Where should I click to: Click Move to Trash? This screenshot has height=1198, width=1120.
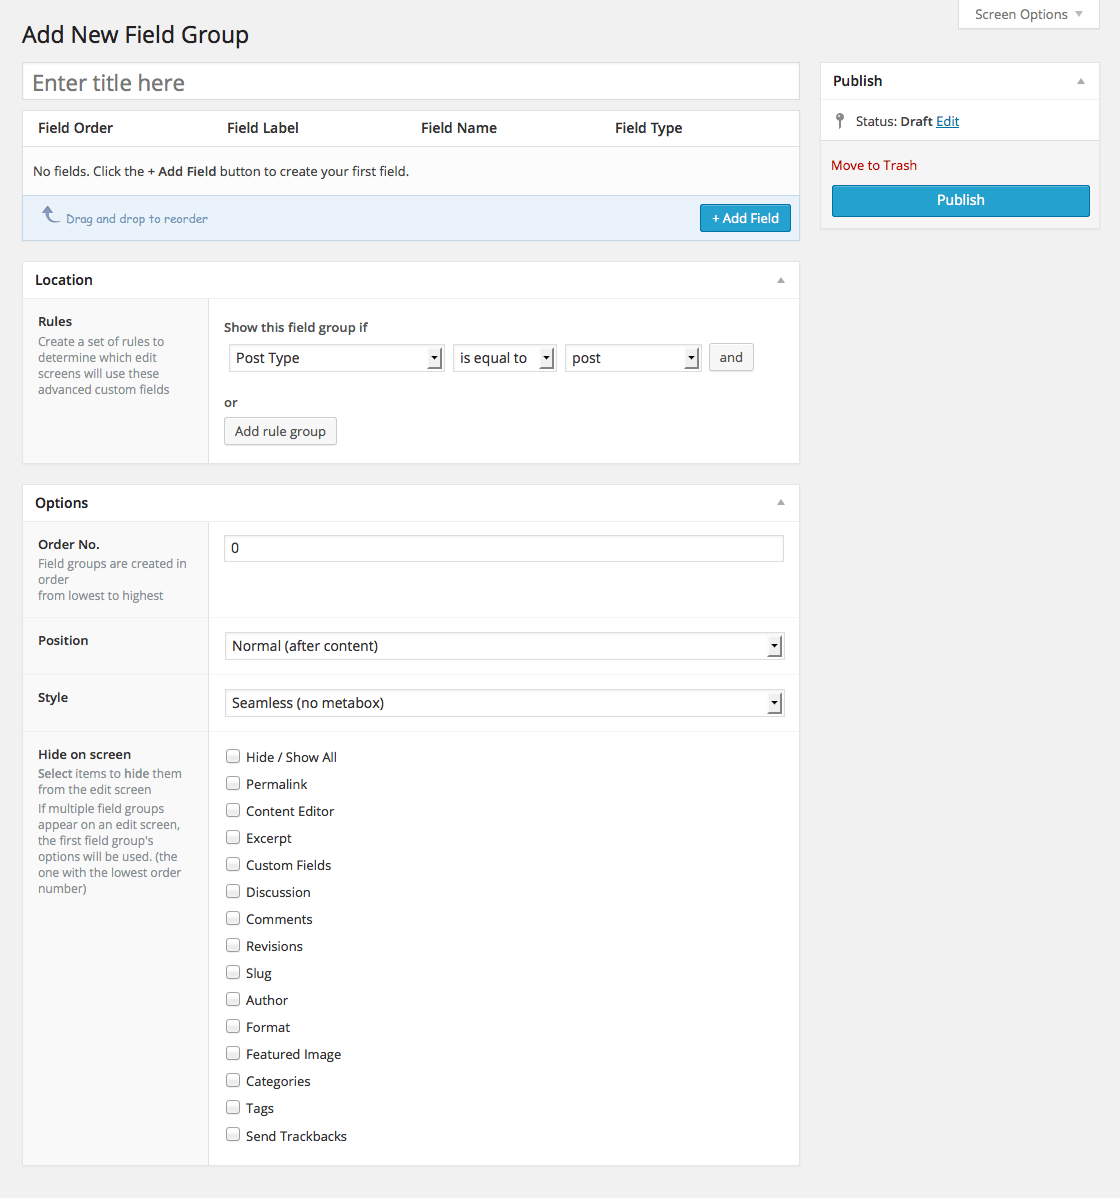tap(873, 164)
